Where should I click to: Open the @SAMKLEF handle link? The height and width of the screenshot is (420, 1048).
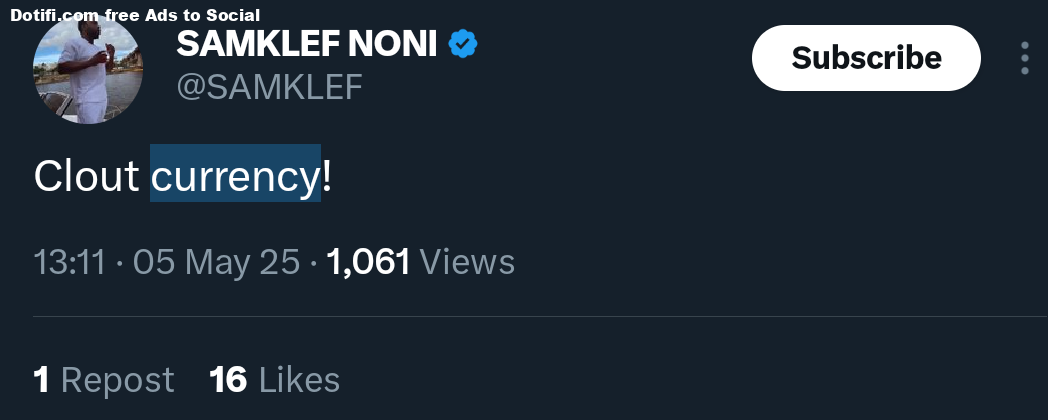tap(269, 87)
